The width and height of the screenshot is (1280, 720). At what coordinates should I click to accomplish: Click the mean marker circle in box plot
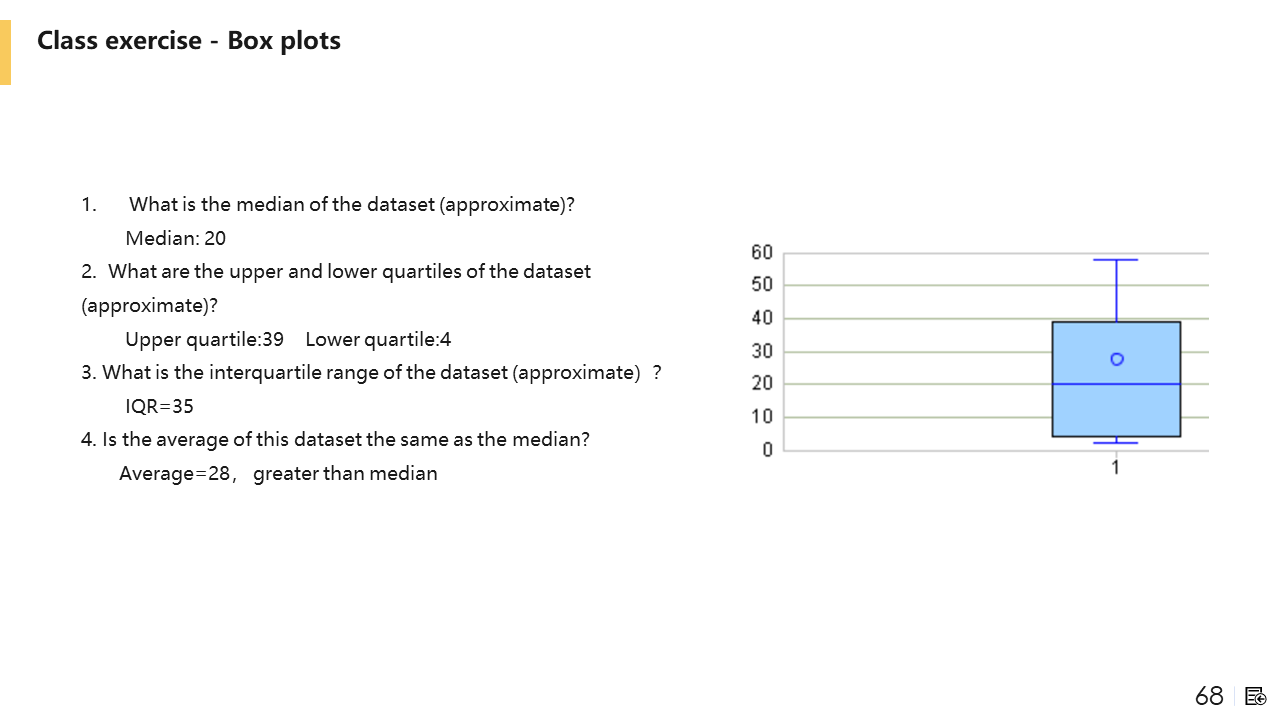[x=1117, y=359]
